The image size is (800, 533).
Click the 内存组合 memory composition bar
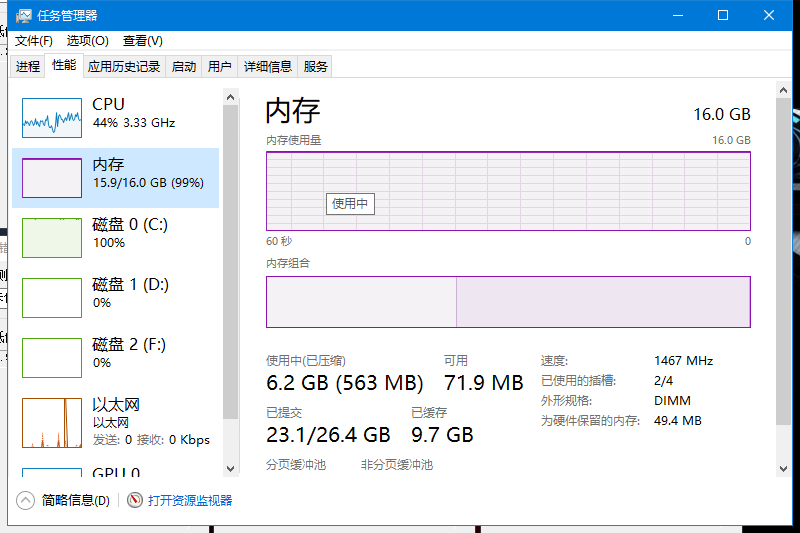tap(508, 302)
